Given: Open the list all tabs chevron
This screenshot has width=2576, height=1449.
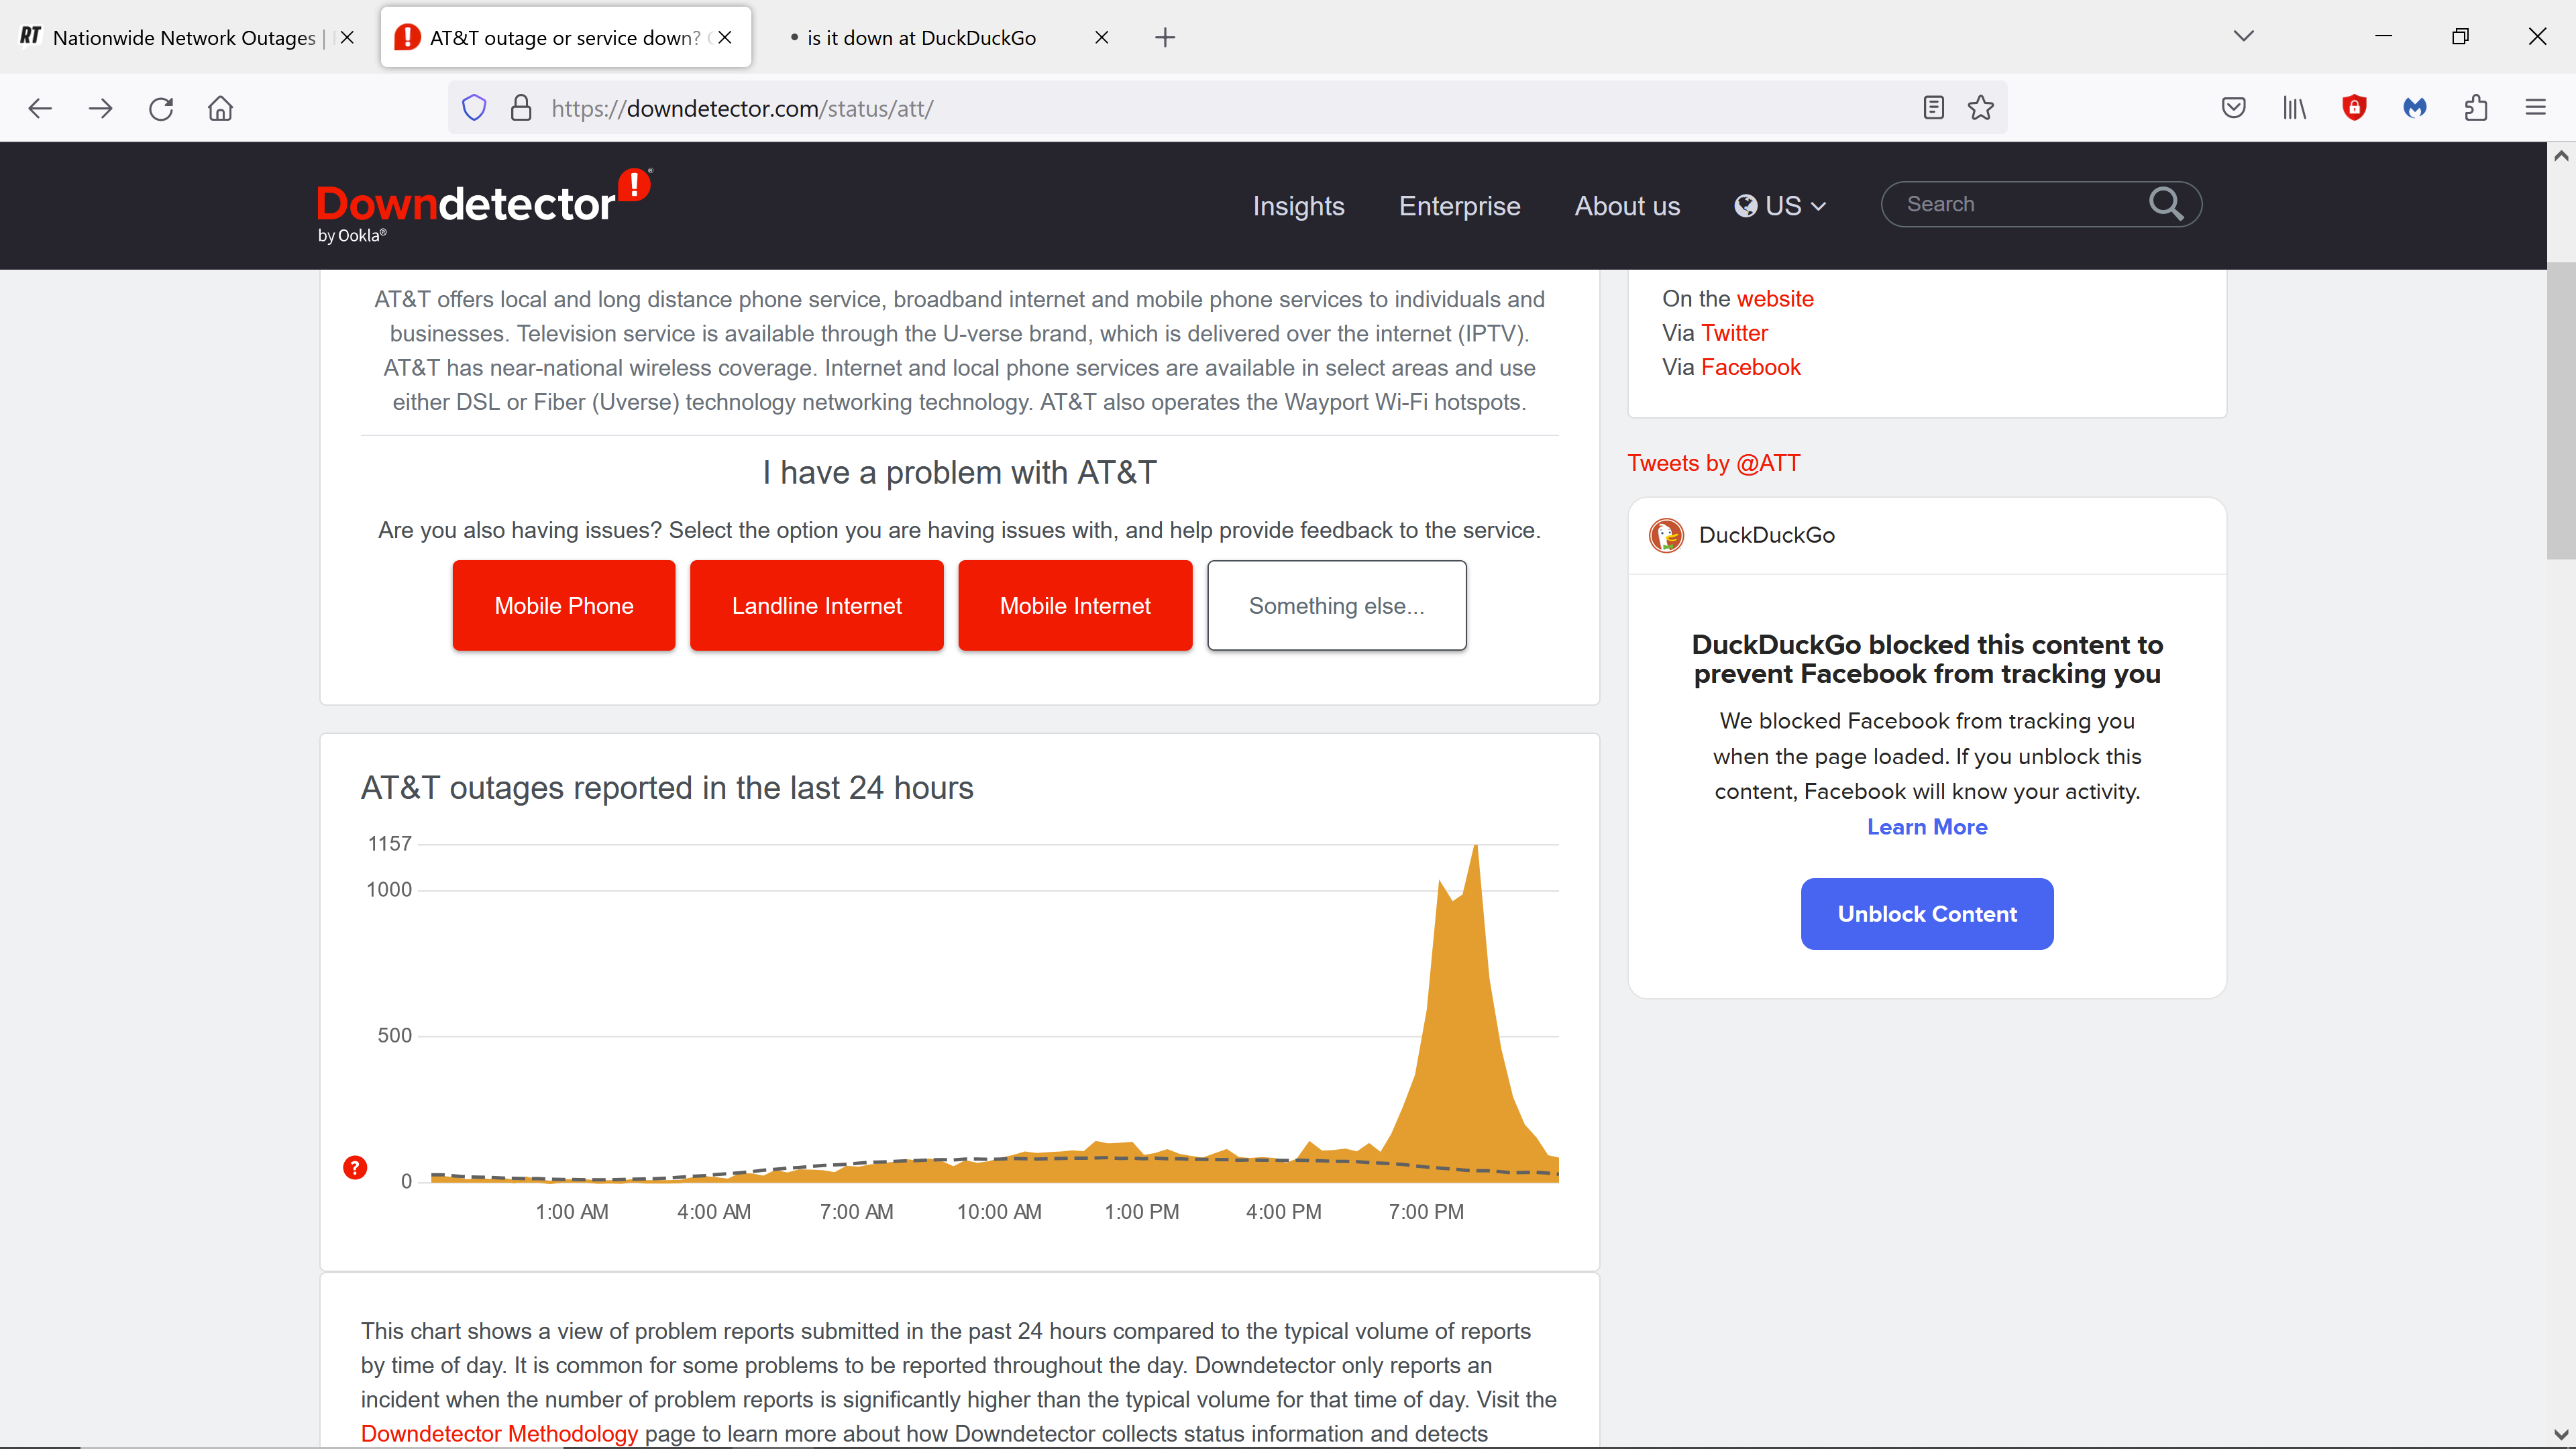Looking at the screenshot, I should point(2244,37).
